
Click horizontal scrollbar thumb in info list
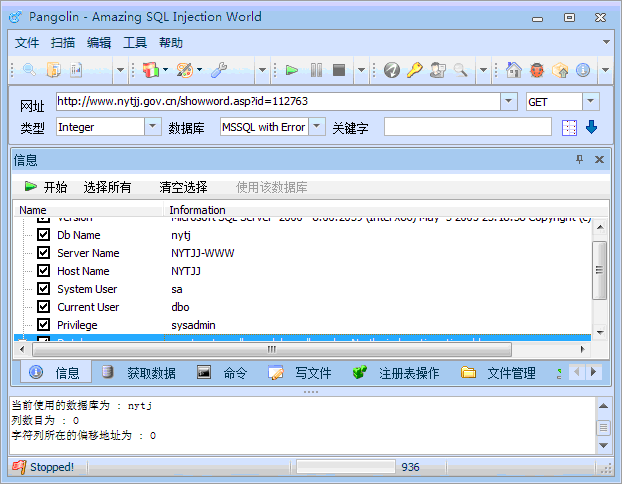click(272, 350)
